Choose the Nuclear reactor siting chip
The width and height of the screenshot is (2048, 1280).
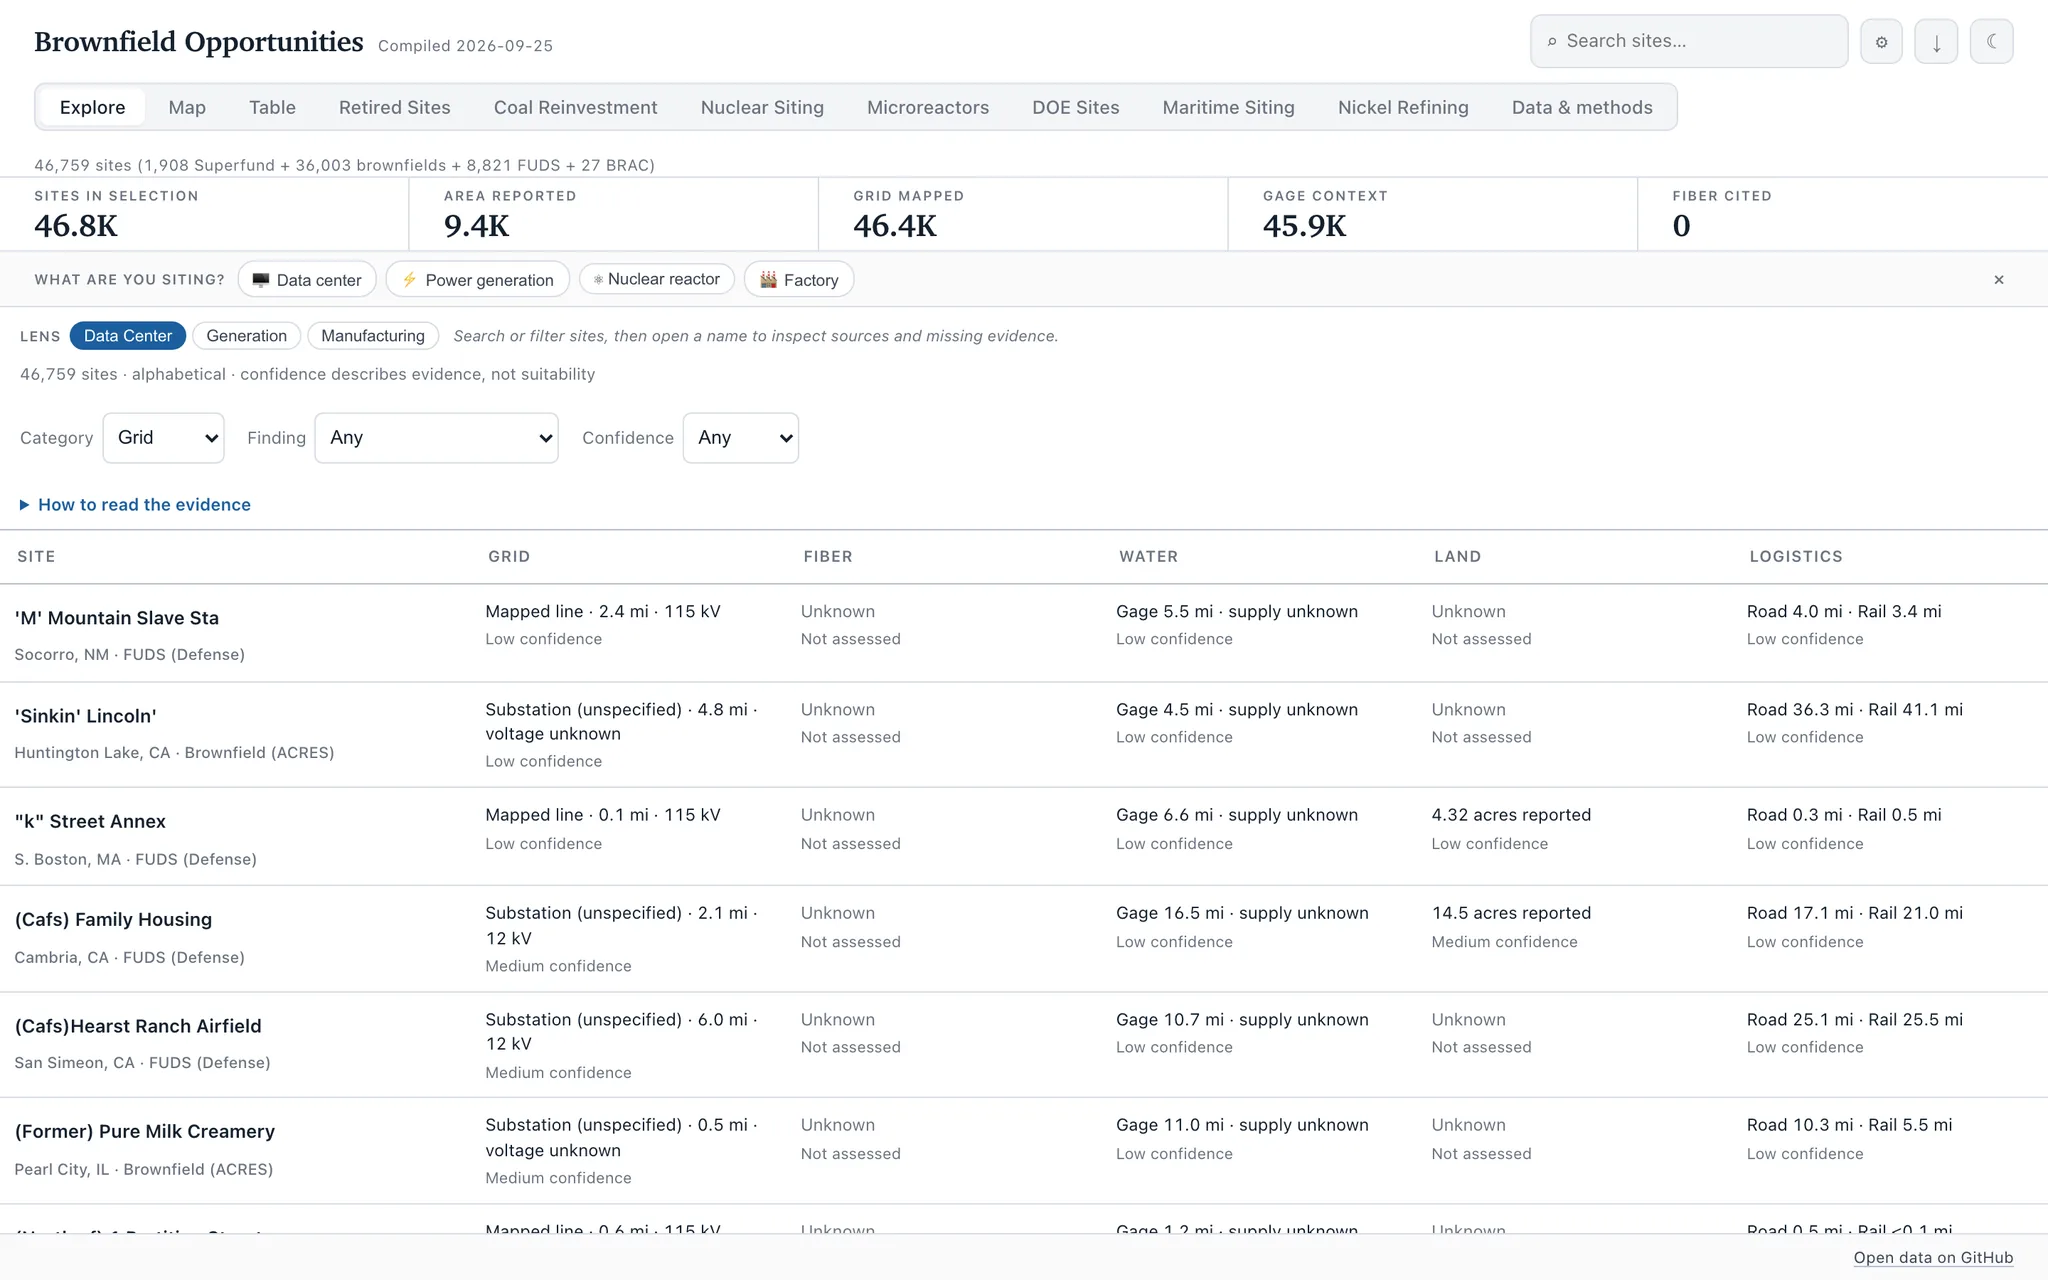click(x=657, y=280)
